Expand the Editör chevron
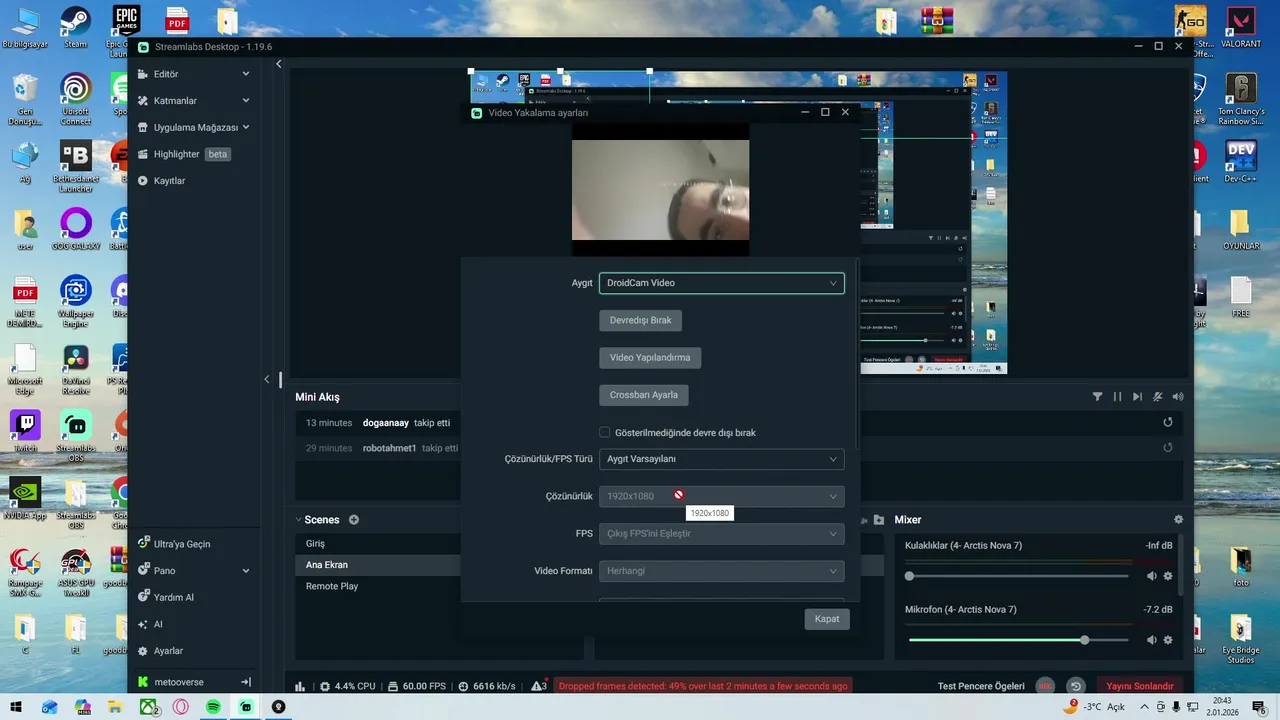This screenshot has width=1280, height=720. (x=246, y=74)
